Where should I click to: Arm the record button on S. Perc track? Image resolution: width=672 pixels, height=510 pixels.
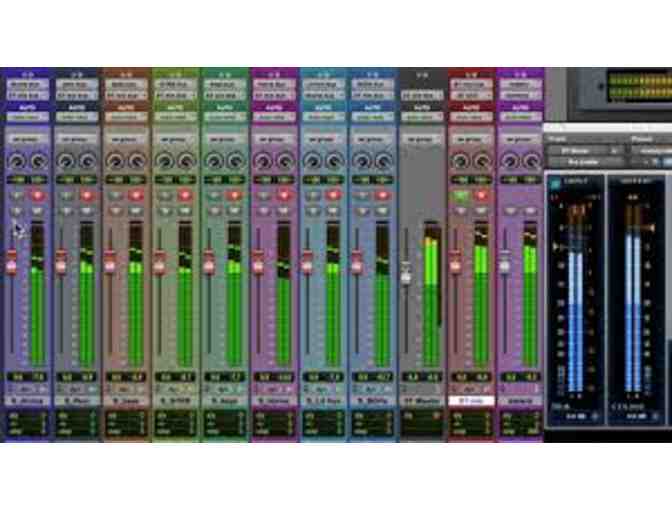[x=87, y=195]
